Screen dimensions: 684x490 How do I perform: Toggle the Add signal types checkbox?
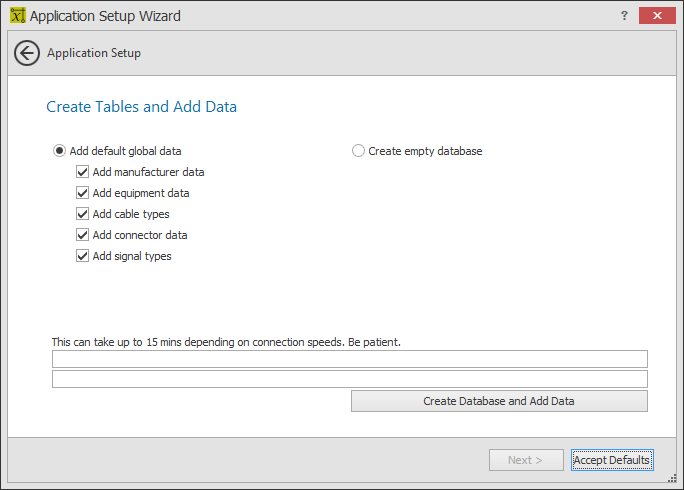[83, 256]
